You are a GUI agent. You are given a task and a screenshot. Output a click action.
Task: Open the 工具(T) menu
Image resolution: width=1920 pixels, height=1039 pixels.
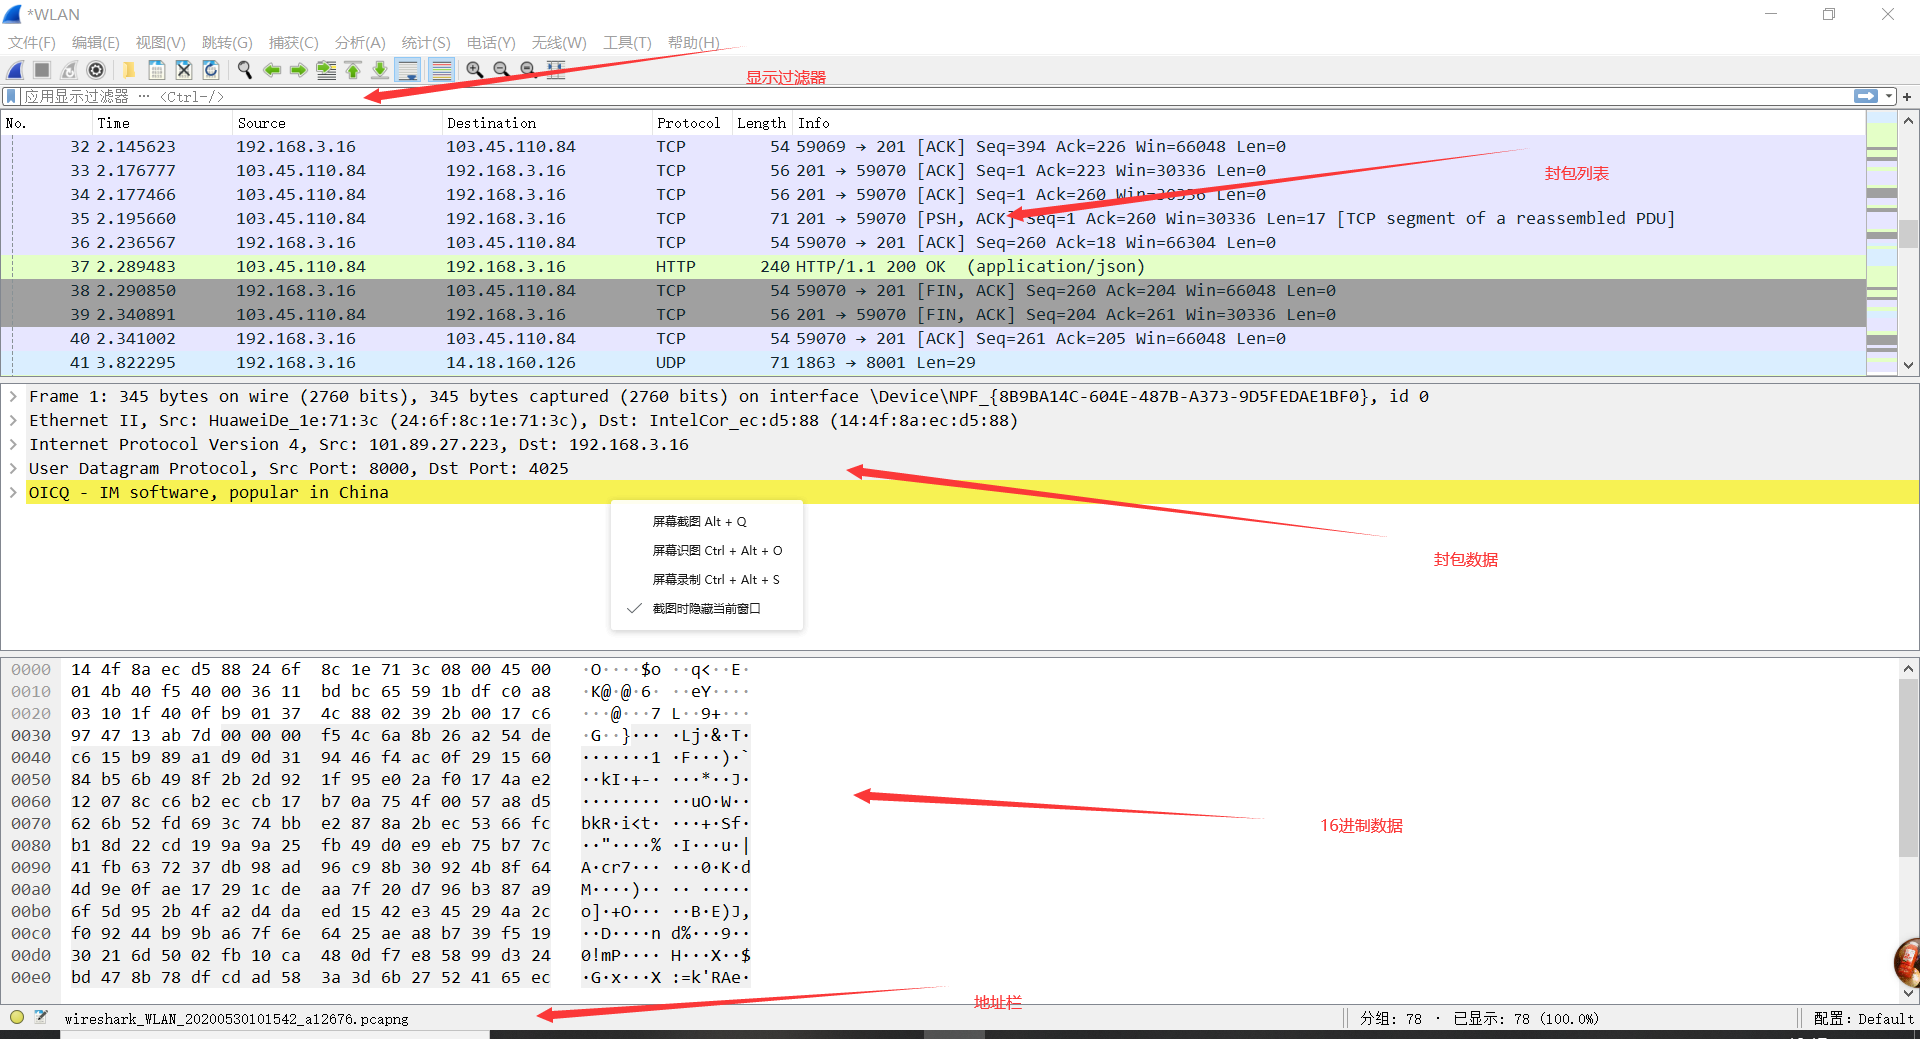[627, 43]
